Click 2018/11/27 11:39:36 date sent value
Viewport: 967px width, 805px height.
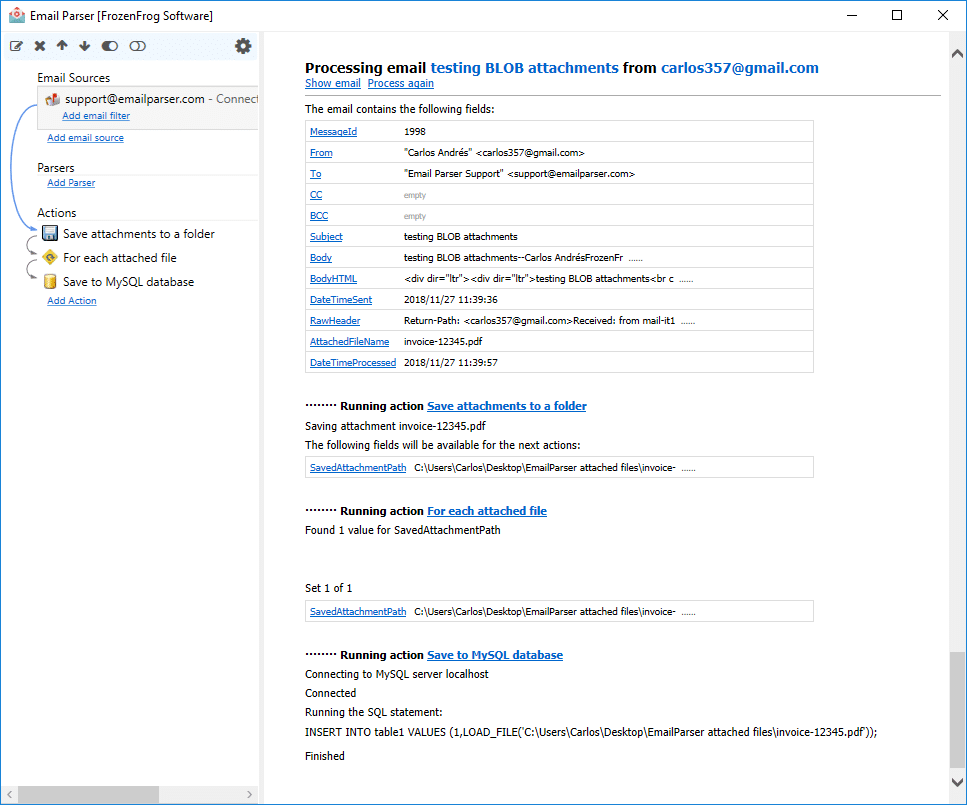[x=451, y=299]
